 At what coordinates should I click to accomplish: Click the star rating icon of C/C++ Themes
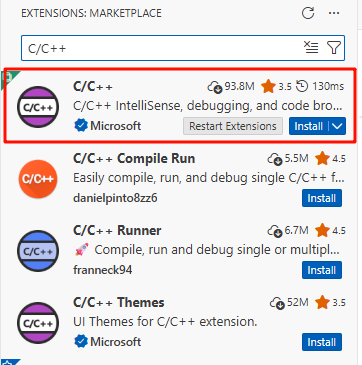pos(322,303)
